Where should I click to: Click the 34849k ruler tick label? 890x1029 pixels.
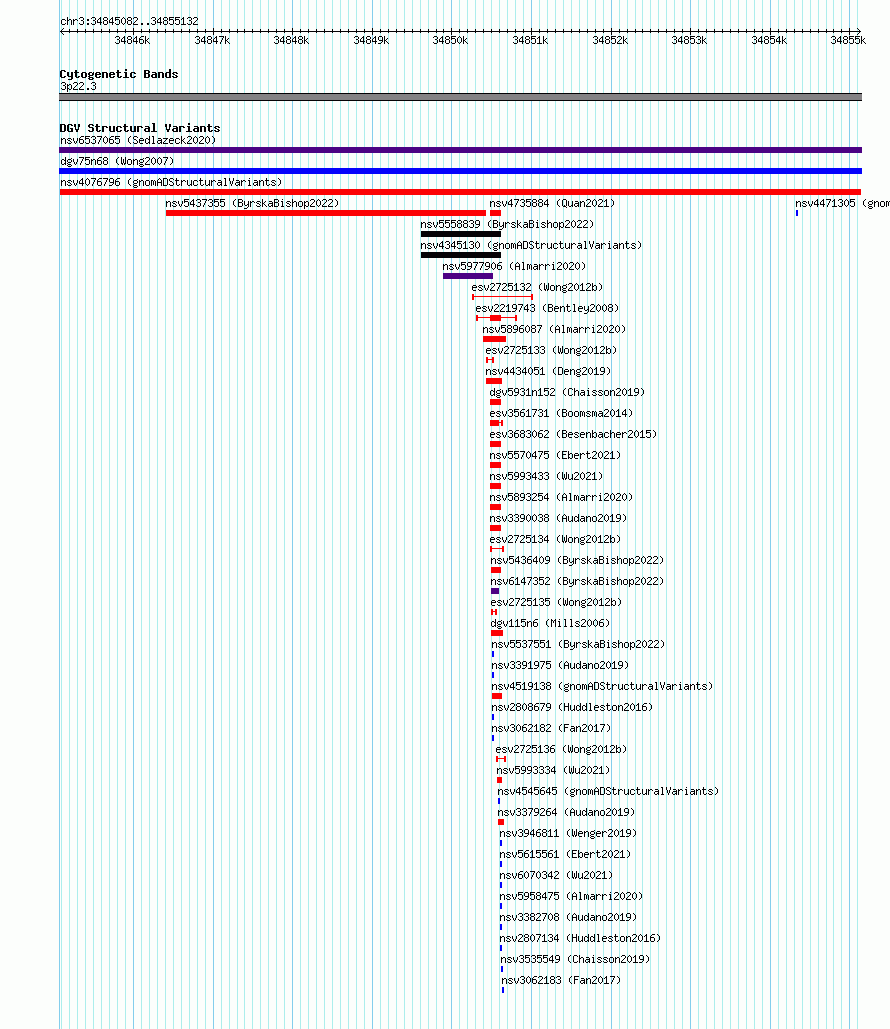pos(371,40)
